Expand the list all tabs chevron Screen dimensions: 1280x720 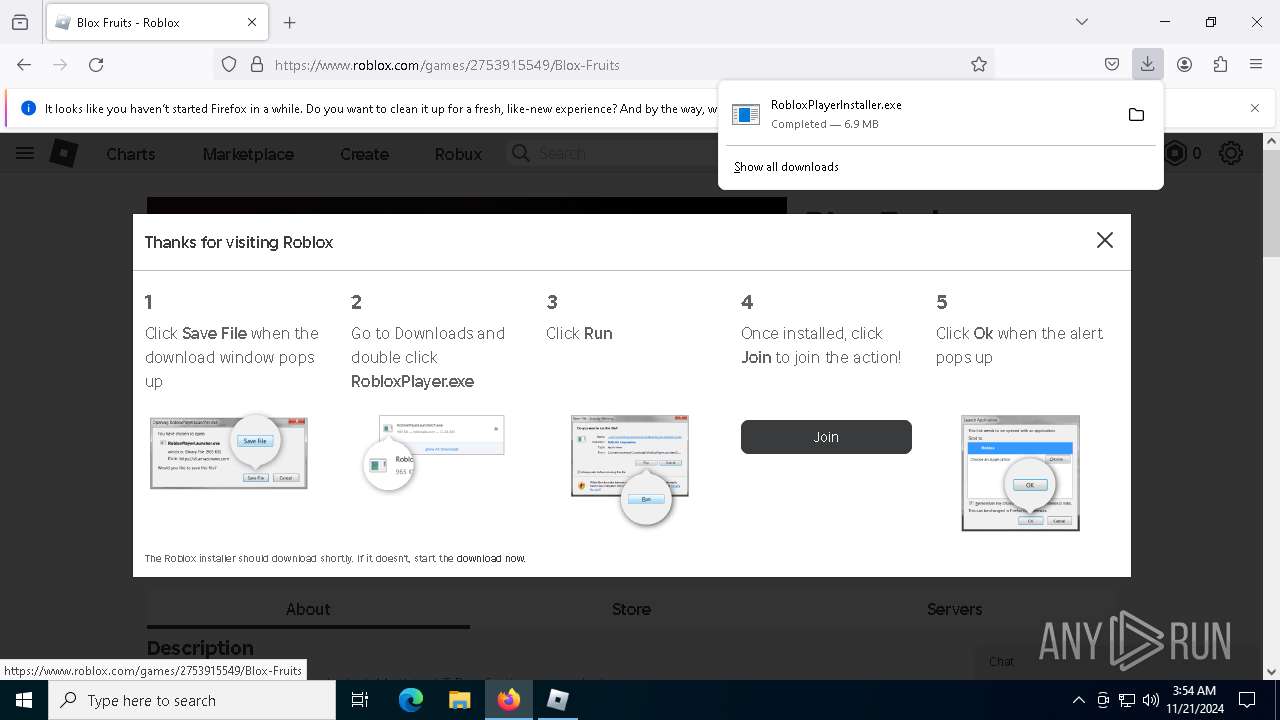coord(1082,22)
